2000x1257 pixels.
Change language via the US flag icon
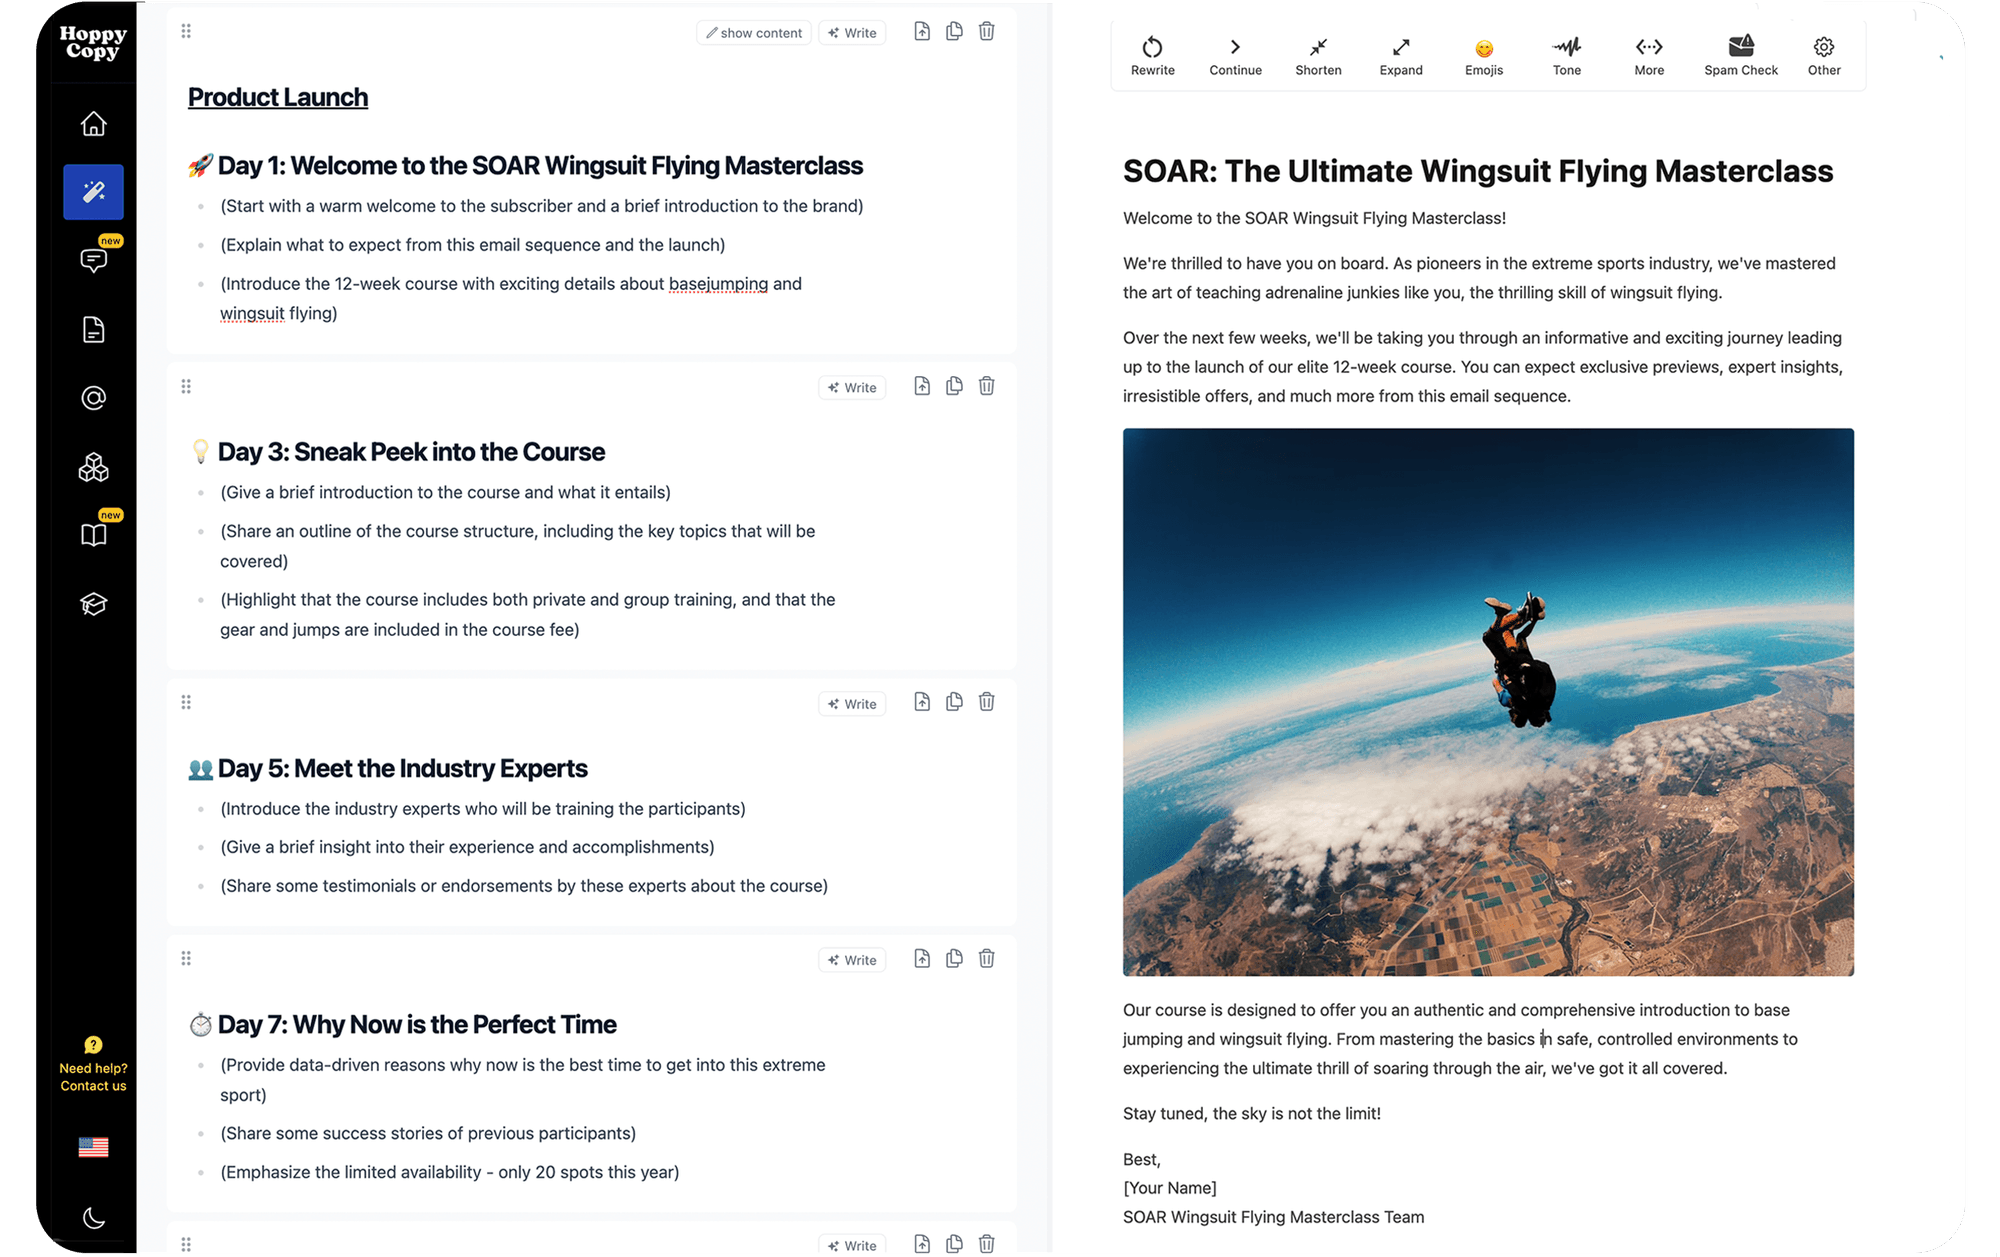pyautogui.click(x=93, y=1146)
